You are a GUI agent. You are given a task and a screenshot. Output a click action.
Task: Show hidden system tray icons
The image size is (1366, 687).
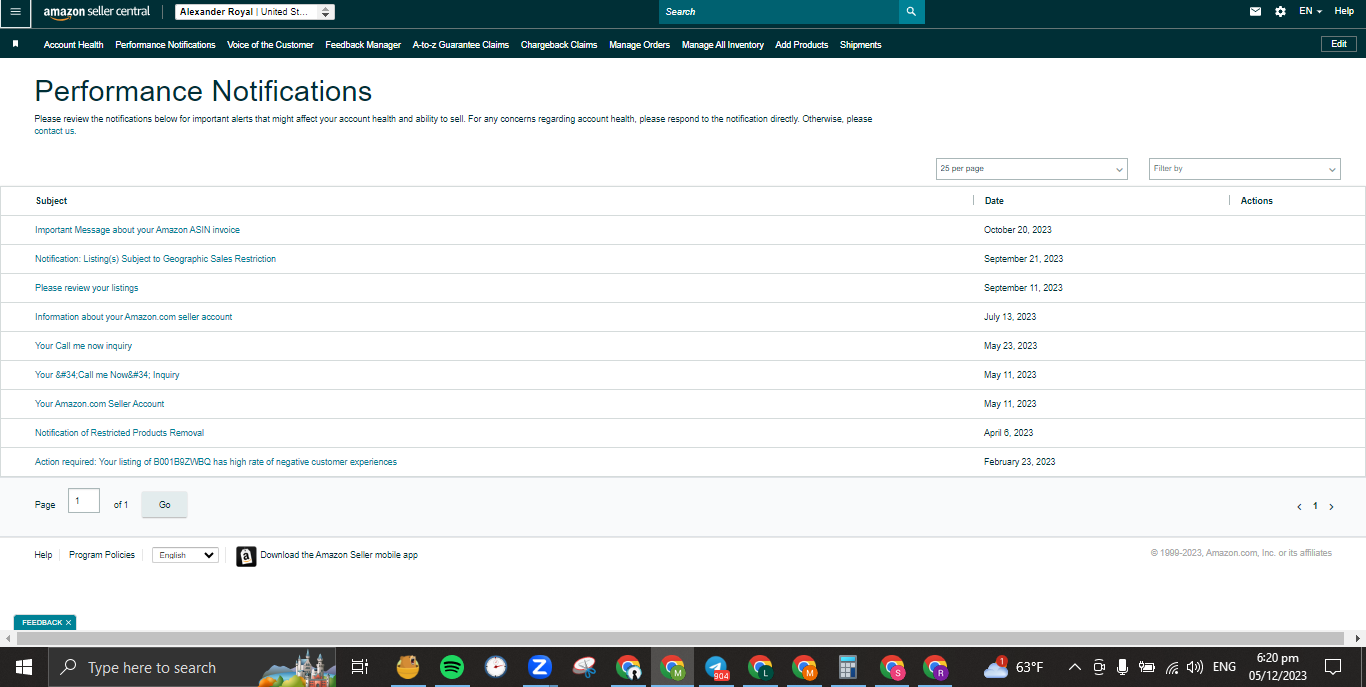tap(1075, 667)
